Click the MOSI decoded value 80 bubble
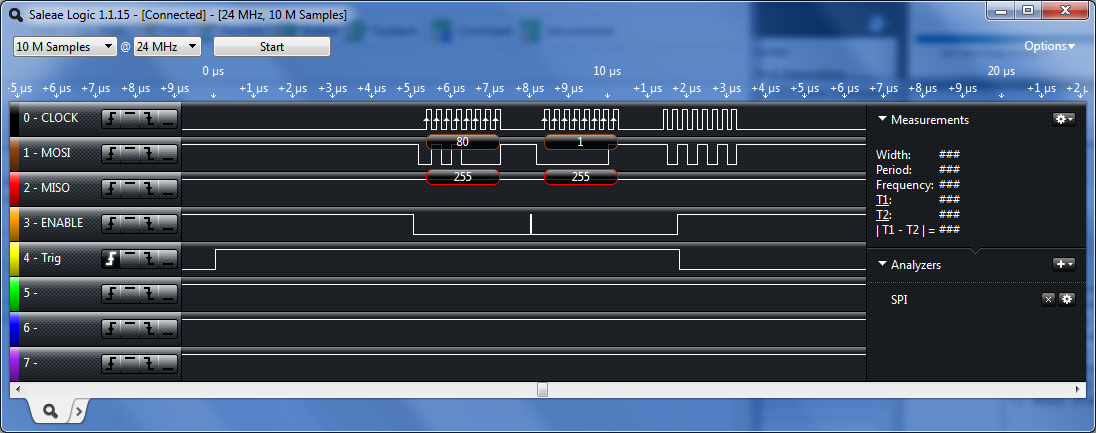 click(x=462, y=142)
